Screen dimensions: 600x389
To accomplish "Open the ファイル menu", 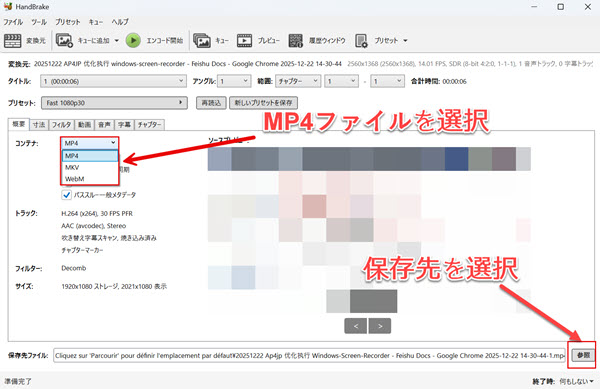I will click(13, 22).
